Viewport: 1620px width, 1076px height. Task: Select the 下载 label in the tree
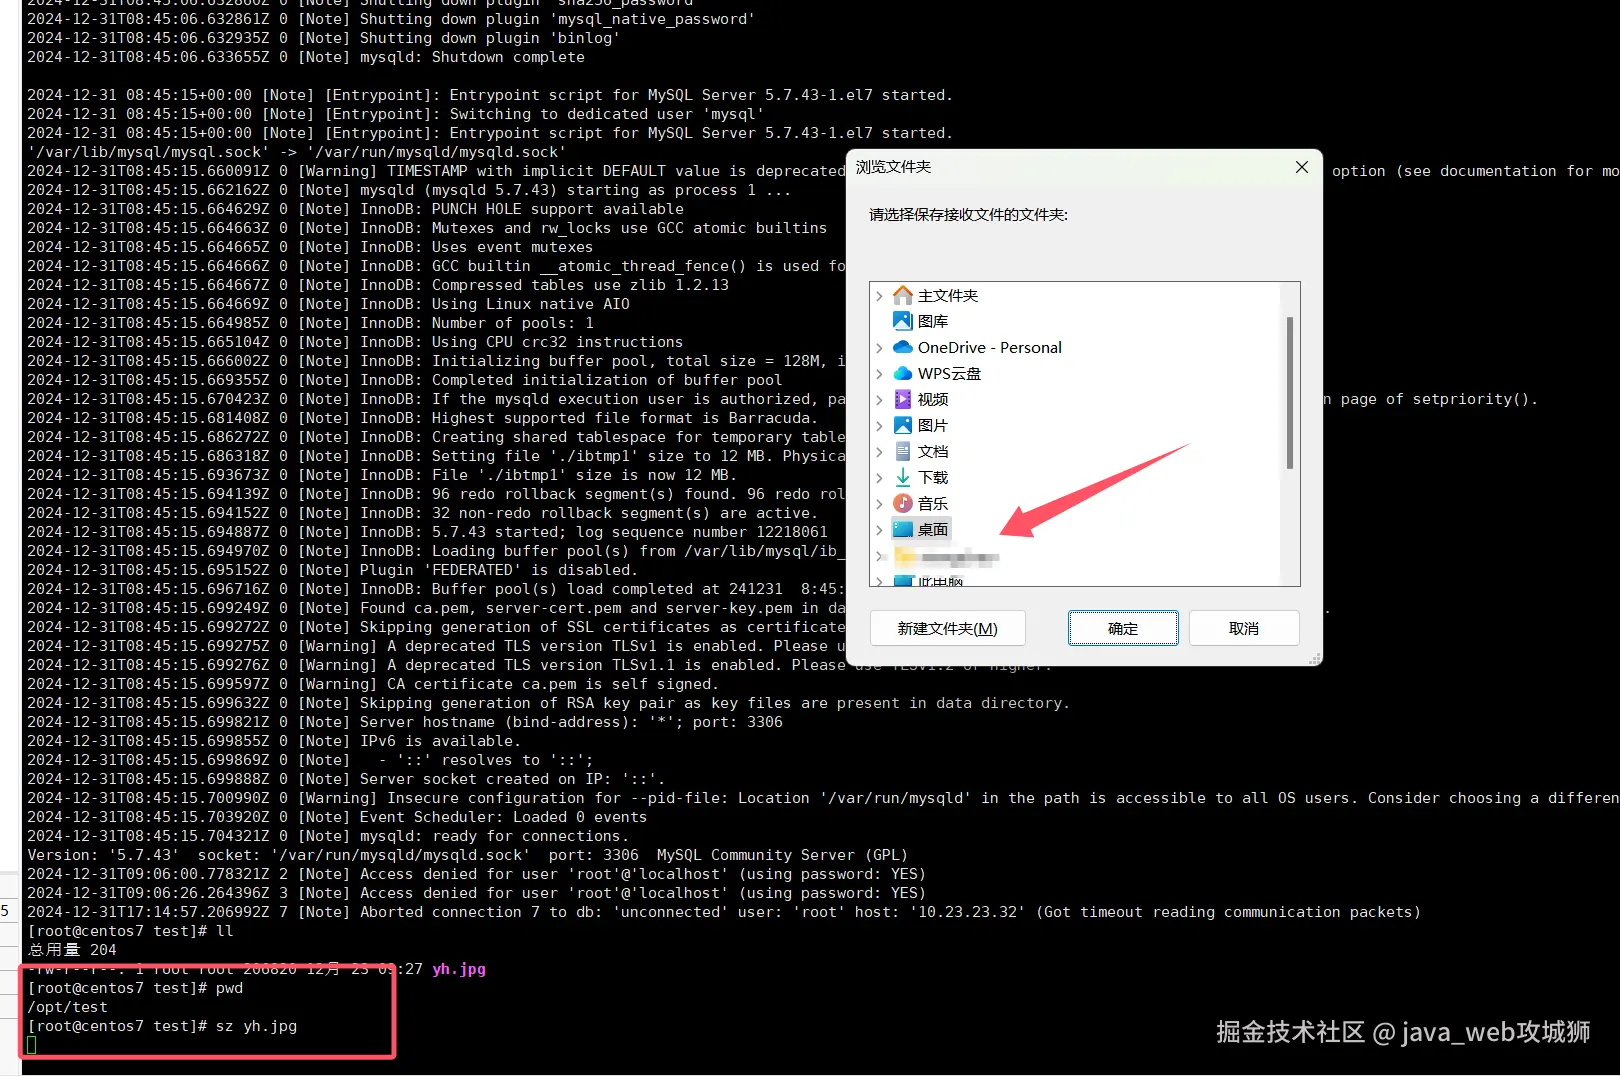[x=933, y=477]
